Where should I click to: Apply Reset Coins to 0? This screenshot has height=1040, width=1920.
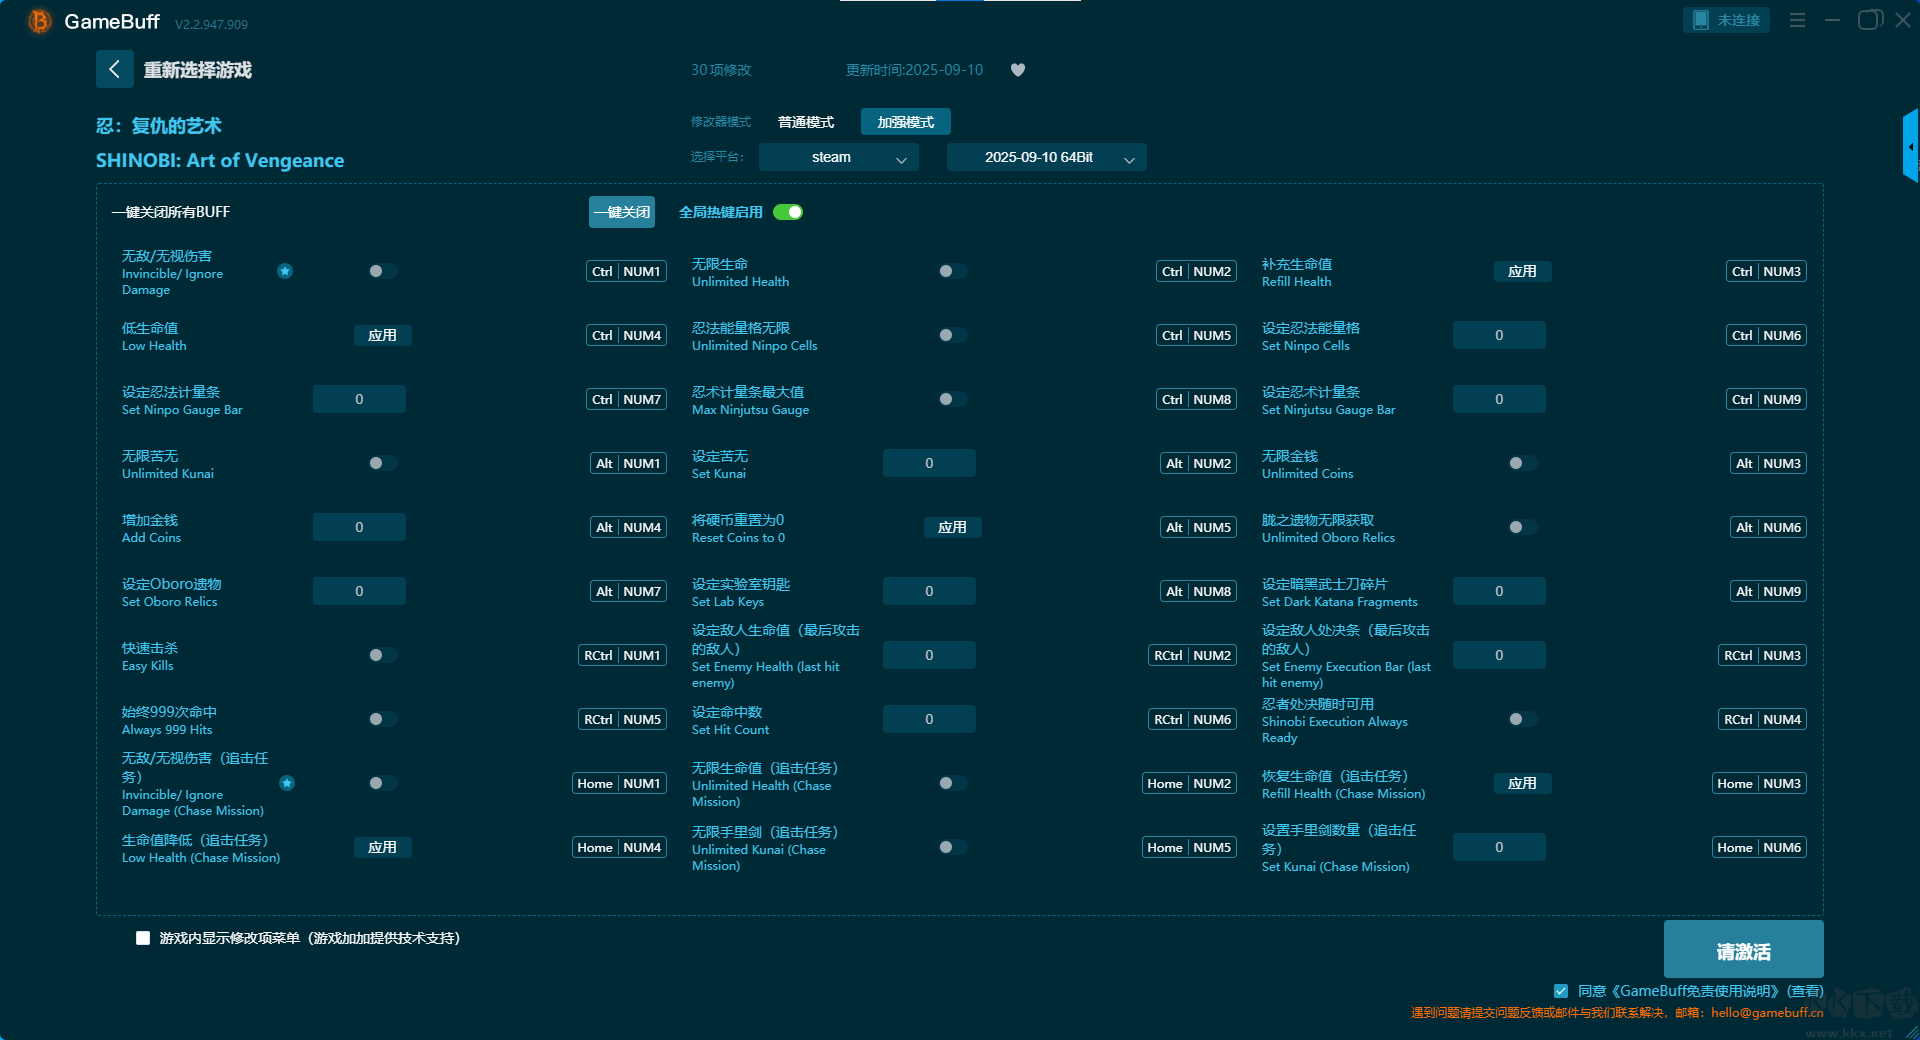click(952, 527)
